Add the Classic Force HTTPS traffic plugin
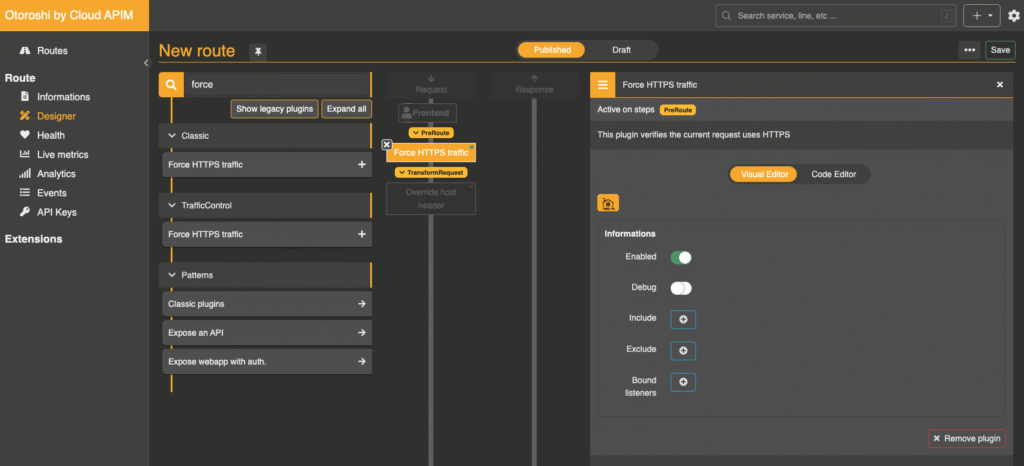The image size is (1024, 466). [x=361, y=164]
